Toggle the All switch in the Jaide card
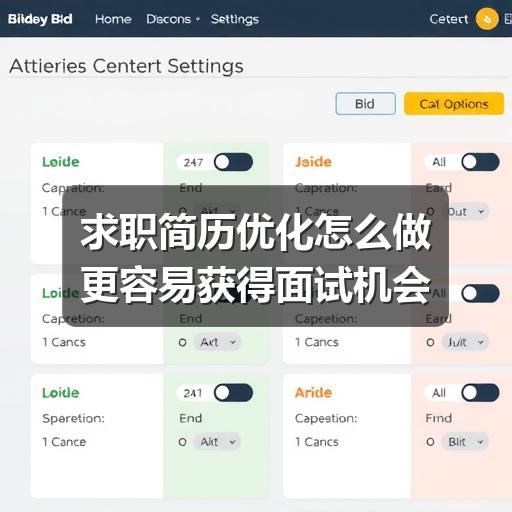The image size is (512, 512). 480,162
